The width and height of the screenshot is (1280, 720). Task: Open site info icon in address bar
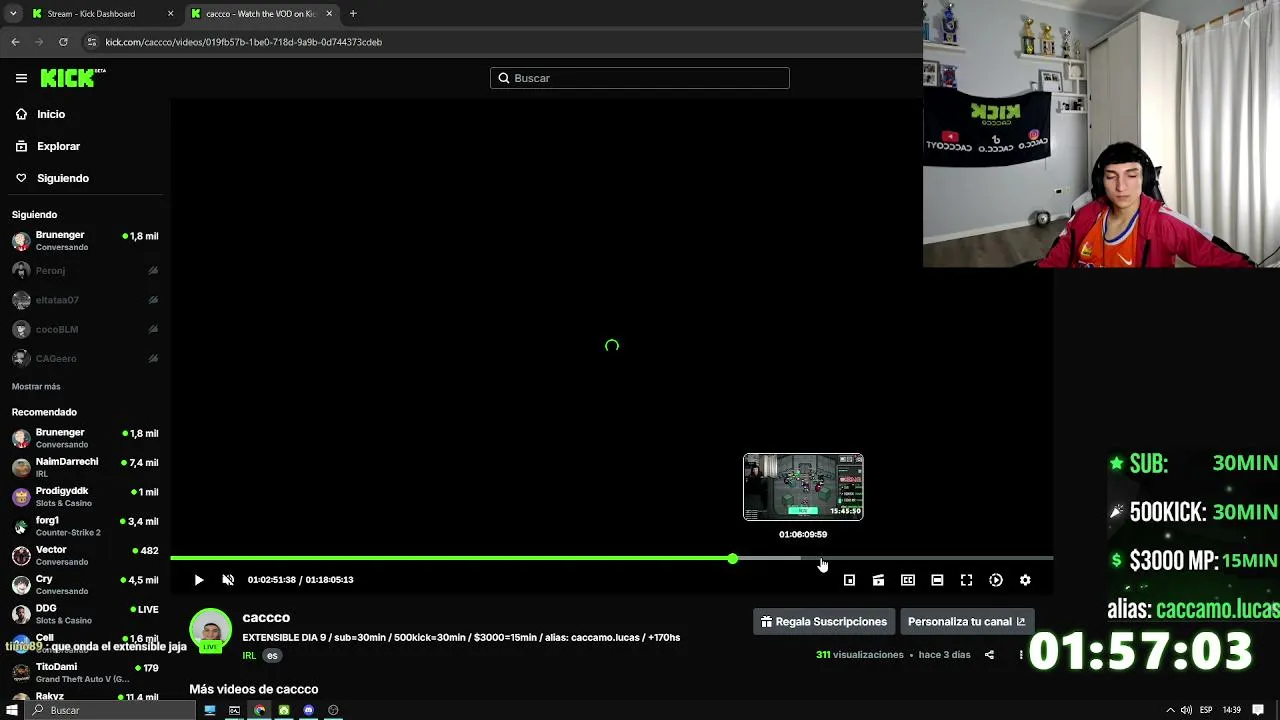(92, 42)
